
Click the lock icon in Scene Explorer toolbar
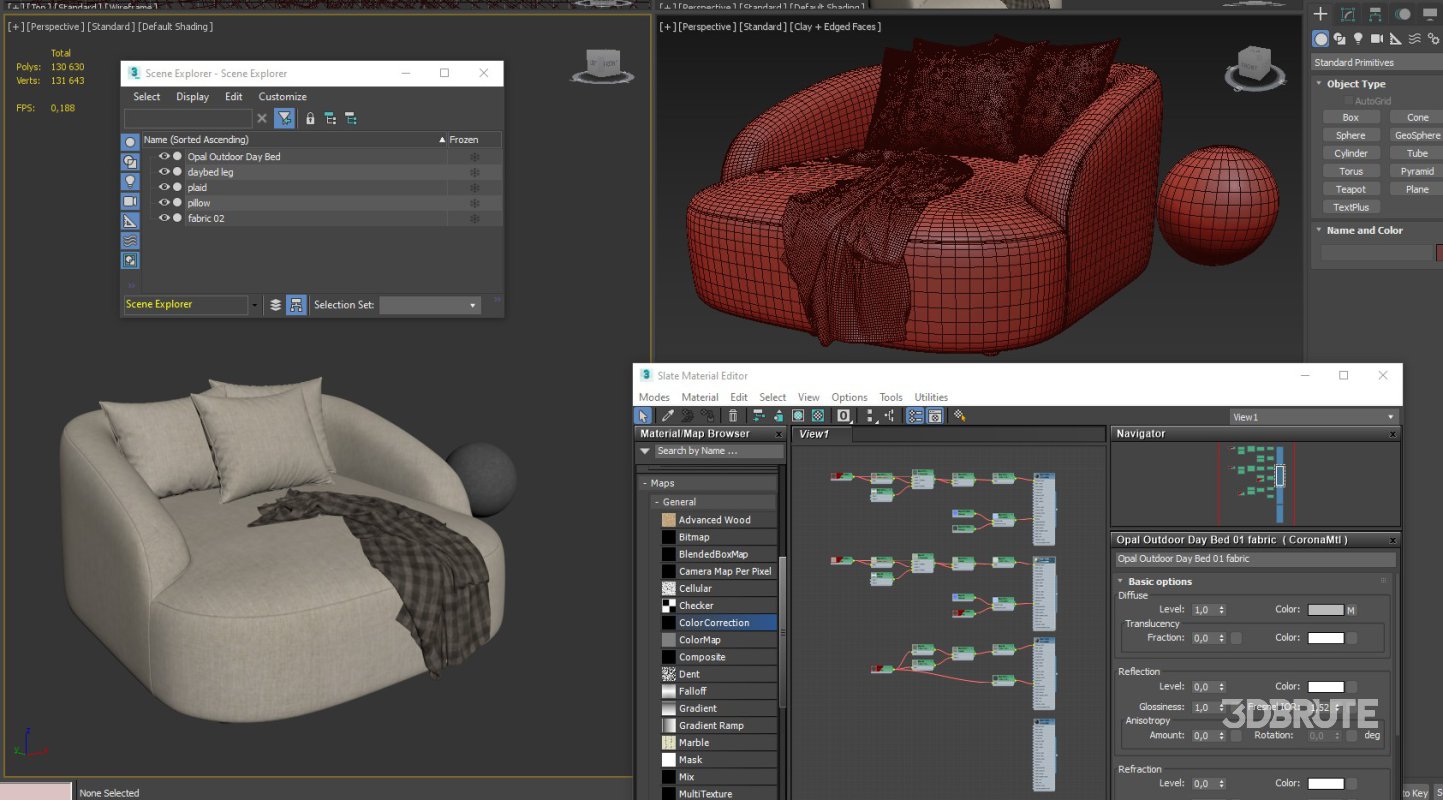[310, 119]
